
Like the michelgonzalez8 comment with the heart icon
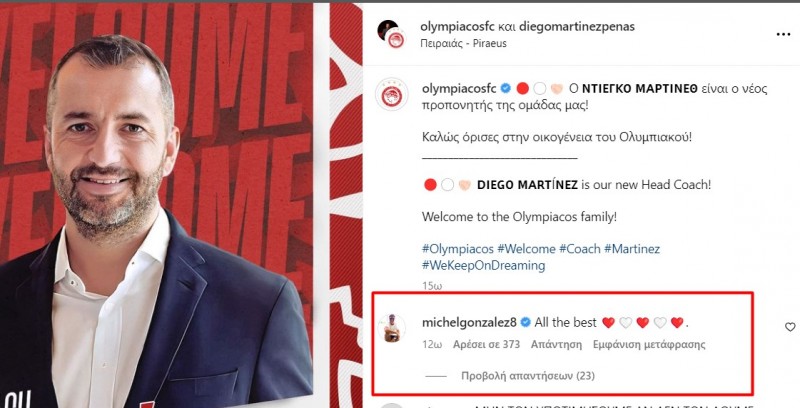pyautogui.click(x=790, y=327)
